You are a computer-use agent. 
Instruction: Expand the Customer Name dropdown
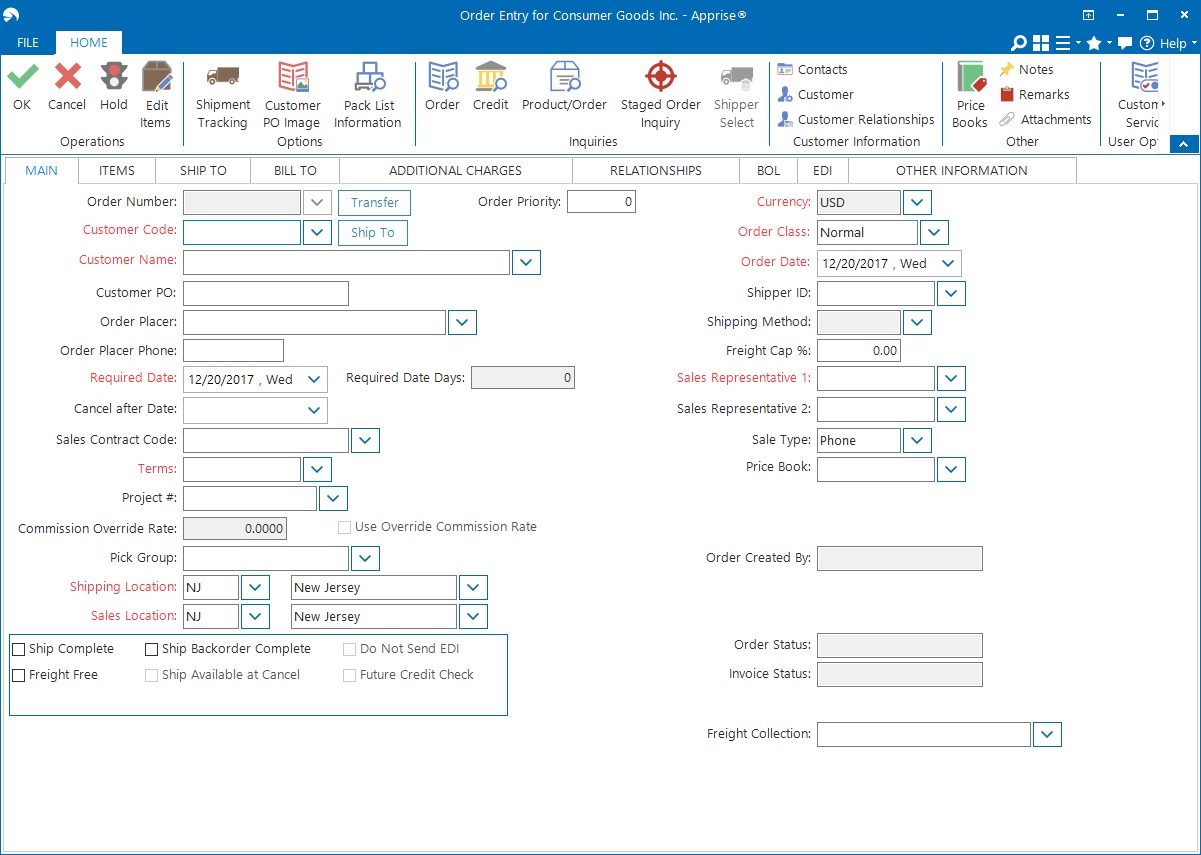pos(527,262)
